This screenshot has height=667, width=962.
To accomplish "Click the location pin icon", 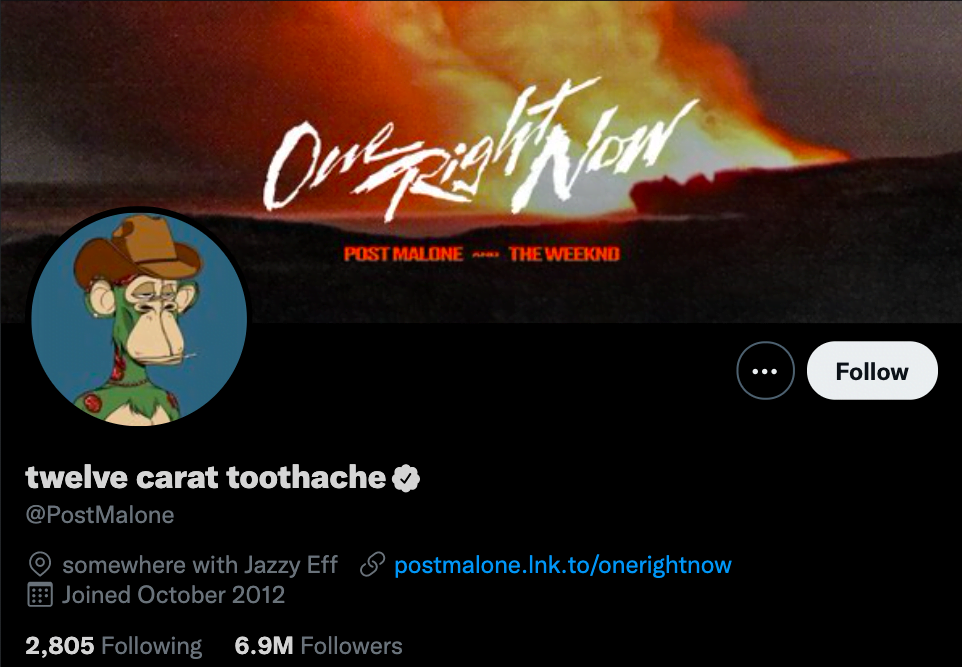I will pos(39,565).
